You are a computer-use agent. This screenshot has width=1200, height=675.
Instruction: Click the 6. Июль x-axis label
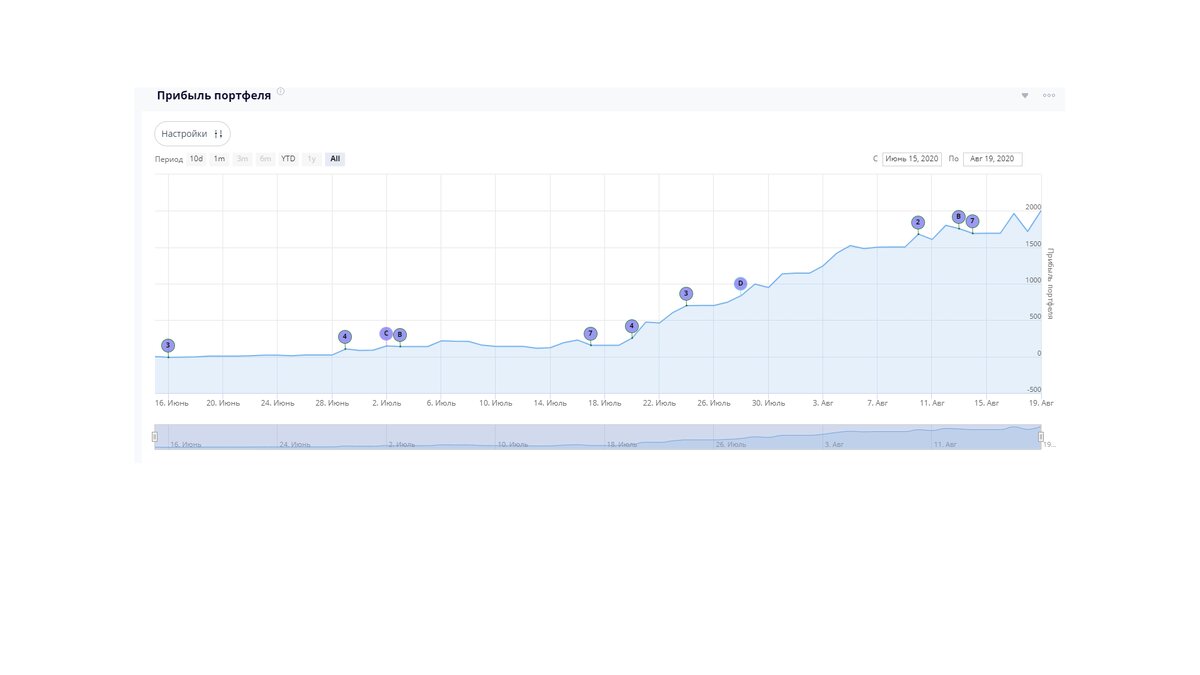[x=441, y=404]
